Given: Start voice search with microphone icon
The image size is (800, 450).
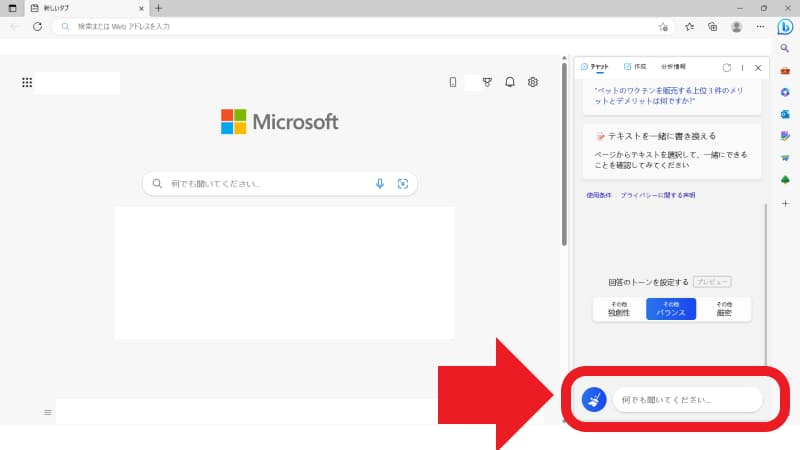Looking at the screenshot, I should click(x=380, y=184).
